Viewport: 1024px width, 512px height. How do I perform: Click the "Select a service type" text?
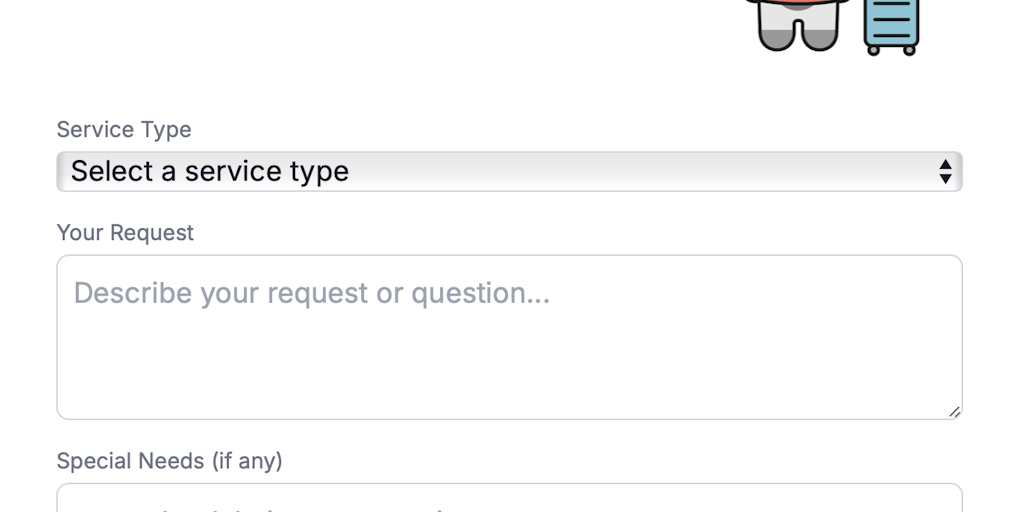click(210, 171)
